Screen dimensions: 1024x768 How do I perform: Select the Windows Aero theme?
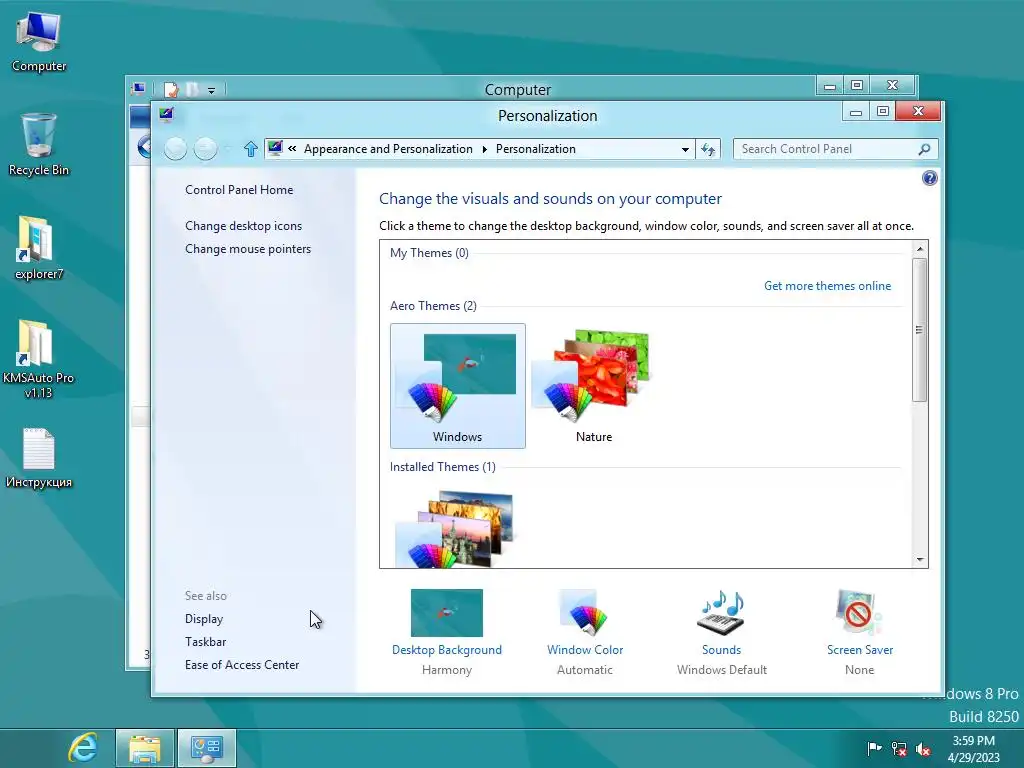457,385
